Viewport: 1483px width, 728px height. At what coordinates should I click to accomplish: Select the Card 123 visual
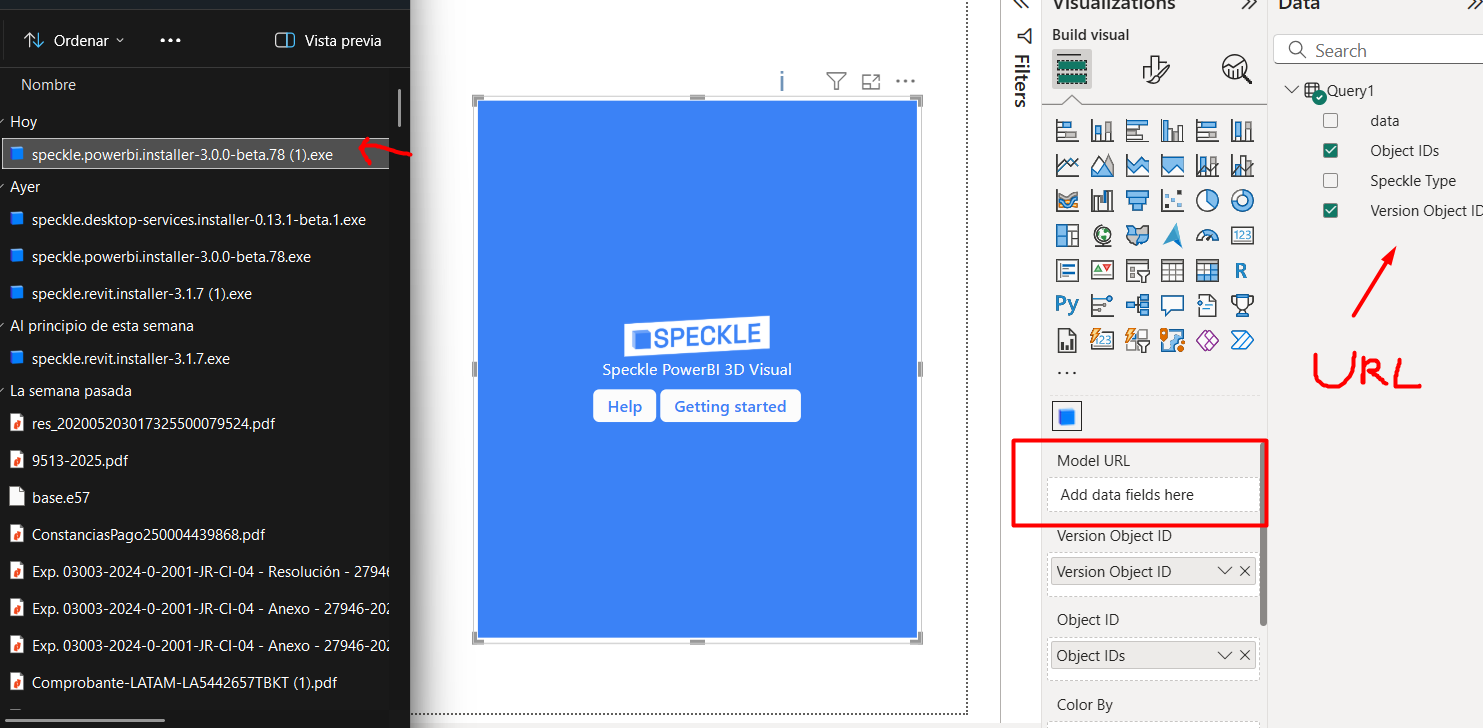tap(1242, 235)
